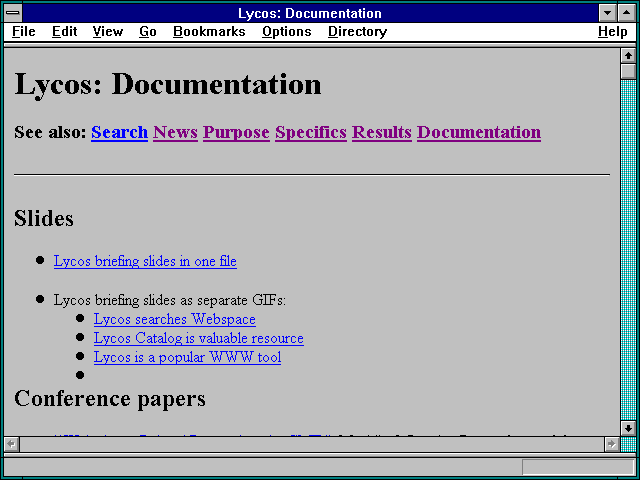640x480 pixels.
Task: Click the 'See also:' label
Action: 50,132
